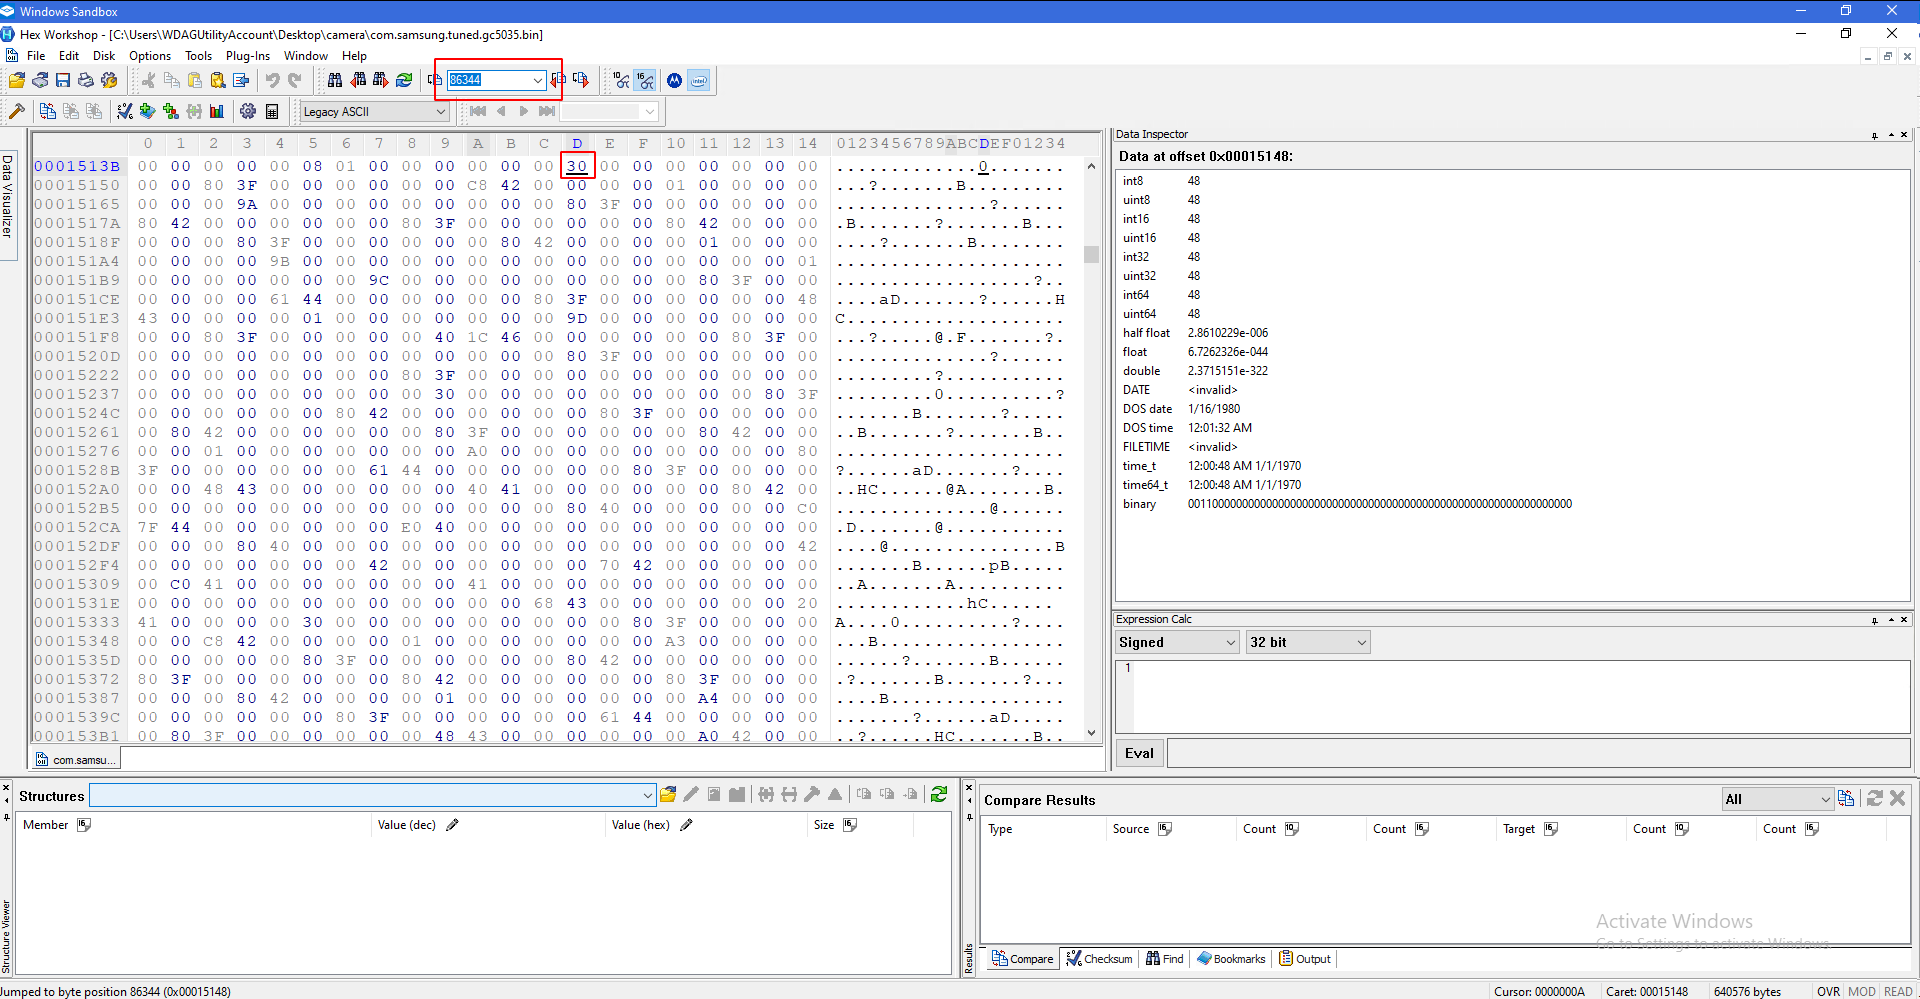
Task: Click open structure library folder icon
Action: [668, 795]
